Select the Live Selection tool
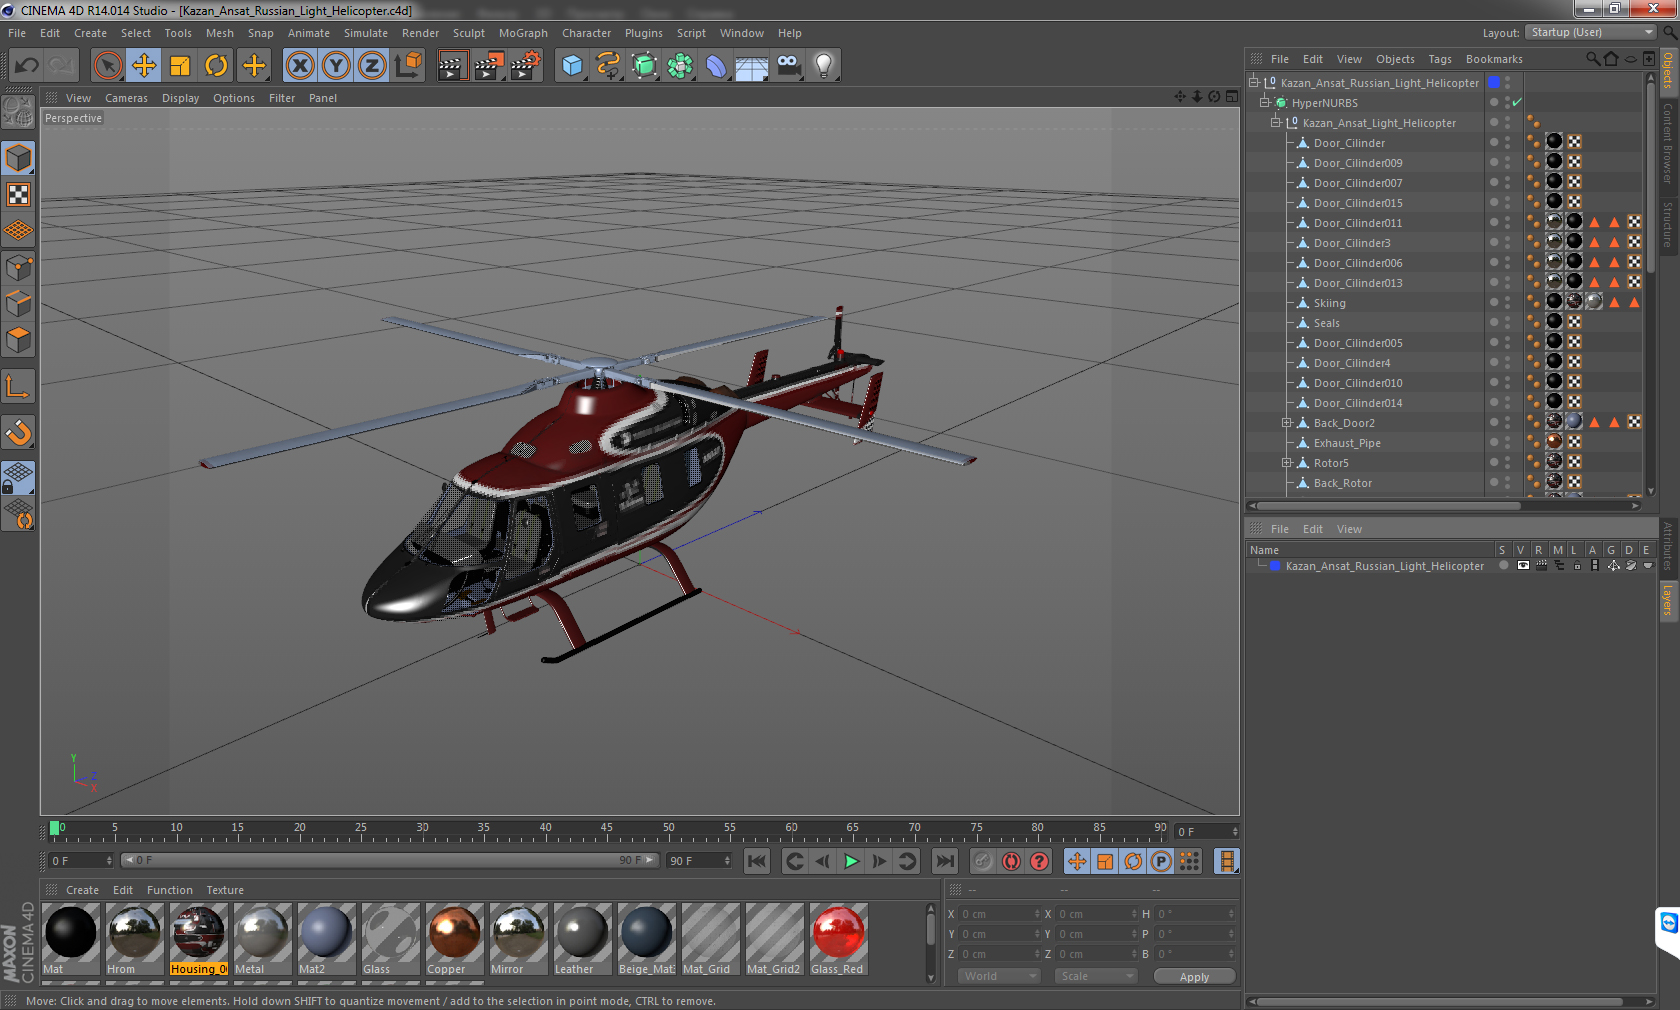This screenshot has width=1680, height=1010. coord(107,66)
